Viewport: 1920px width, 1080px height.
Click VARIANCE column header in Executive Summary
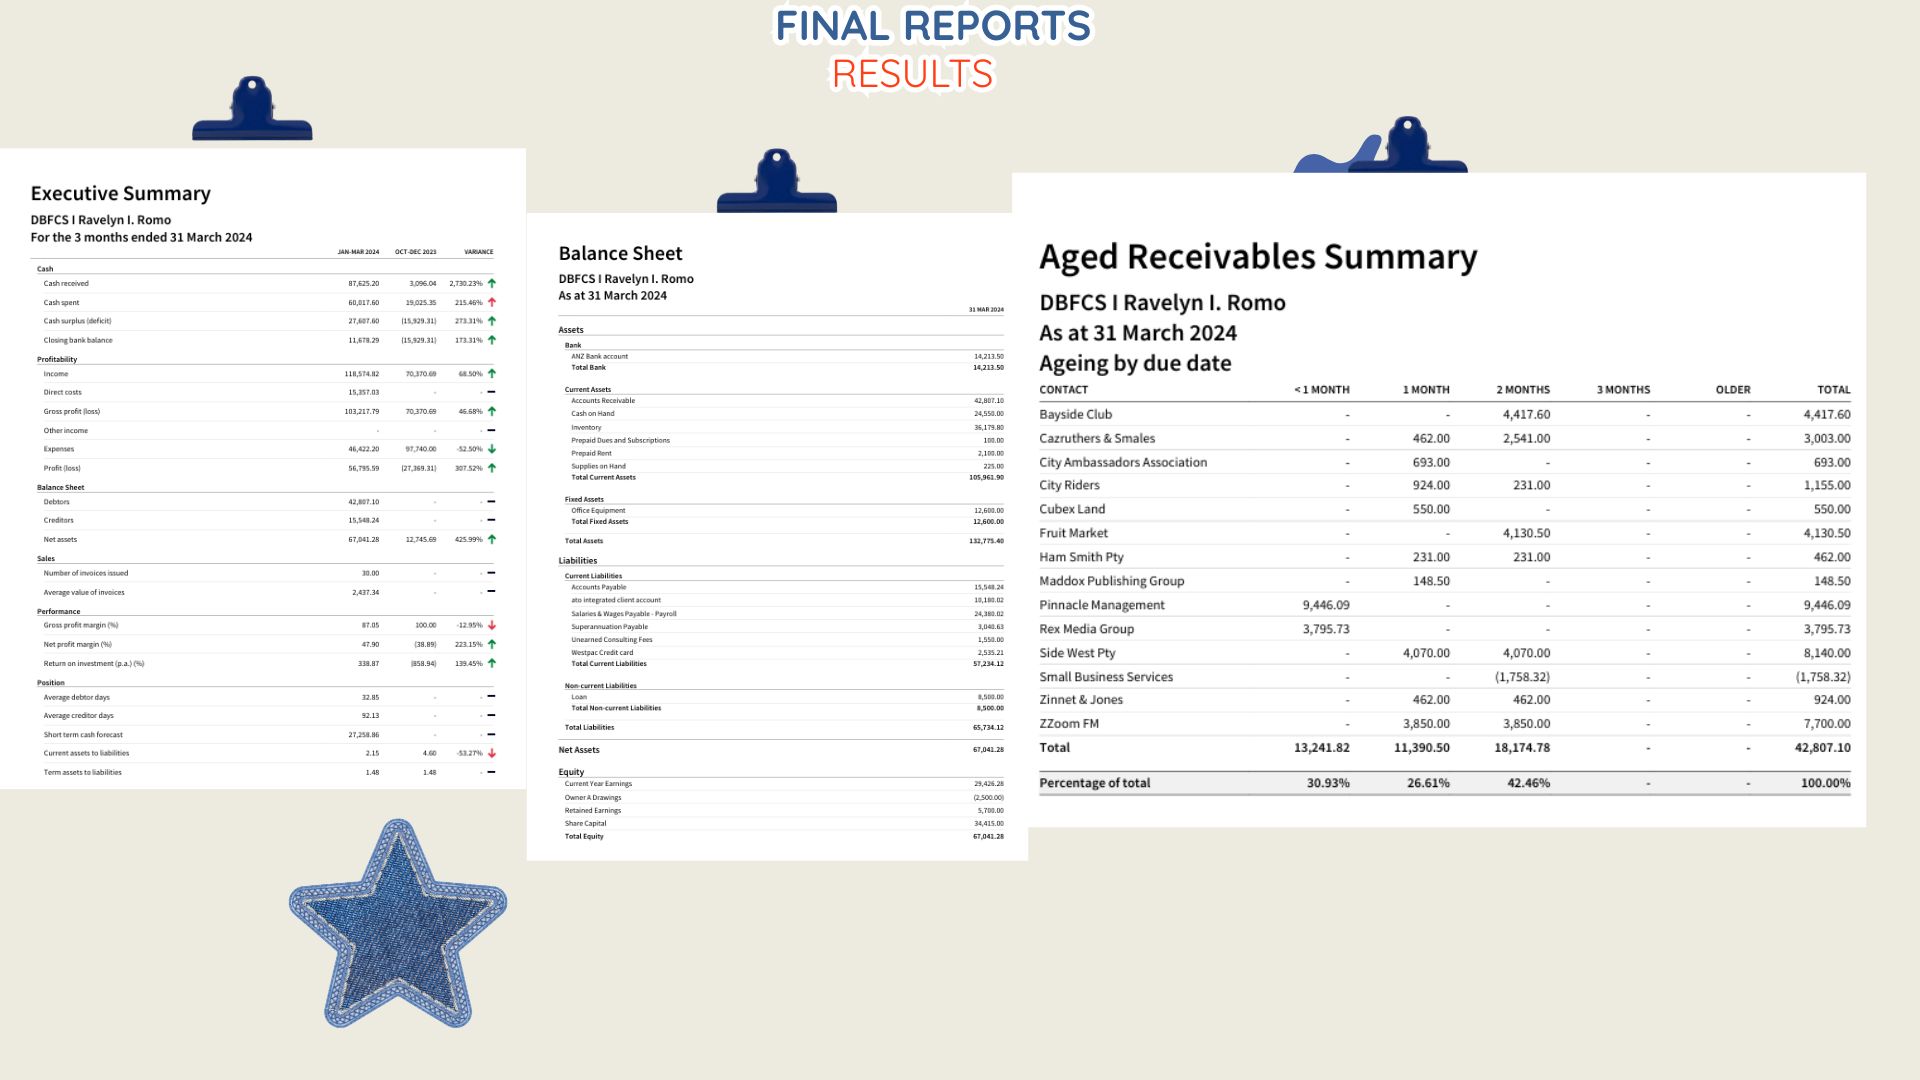pos(478,252)
